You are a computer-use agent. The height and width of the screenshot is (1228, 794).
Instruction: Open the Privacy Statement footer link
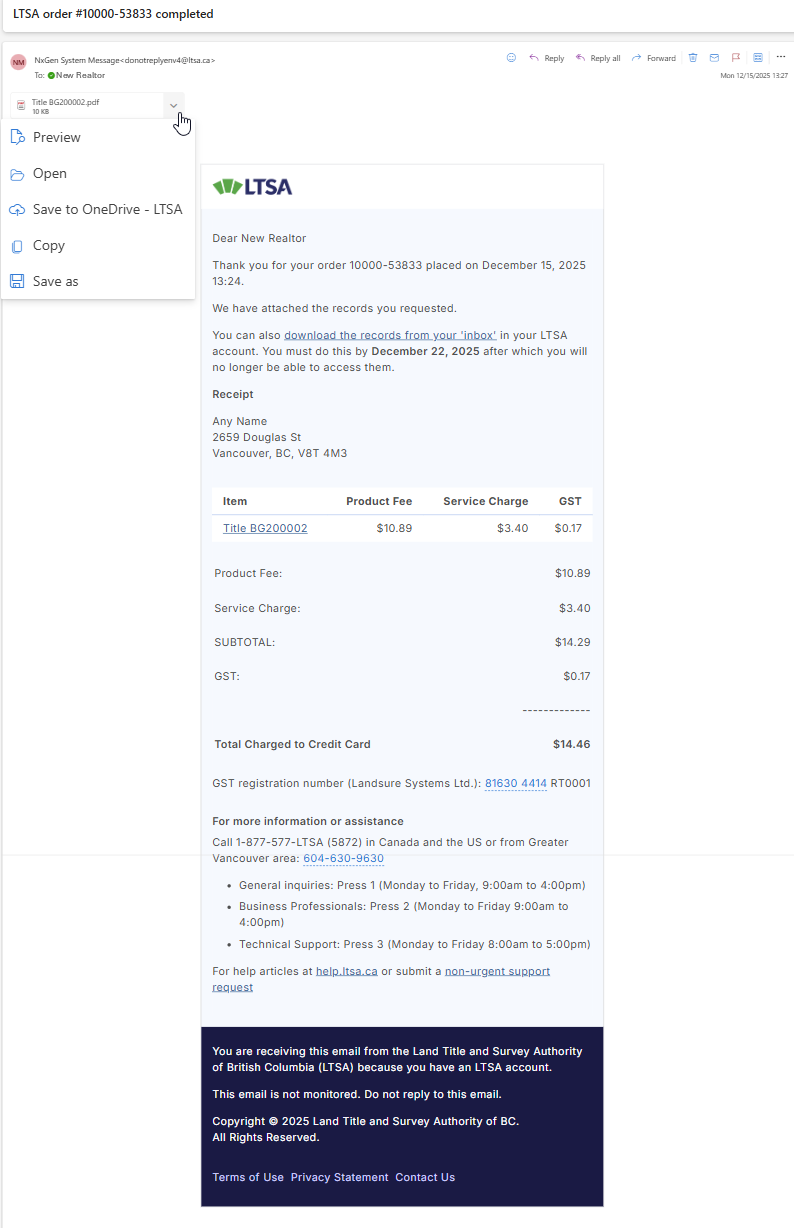pyautogui.click(x=339, y=1177)
